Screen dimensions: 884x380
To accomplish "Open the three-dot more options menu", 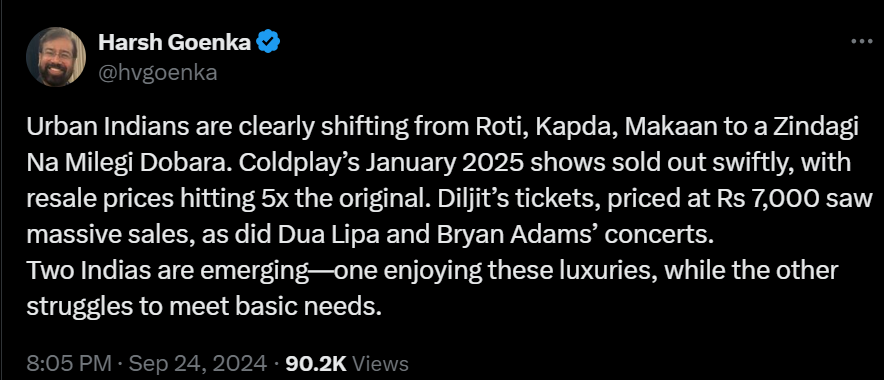I will [861, 41].
